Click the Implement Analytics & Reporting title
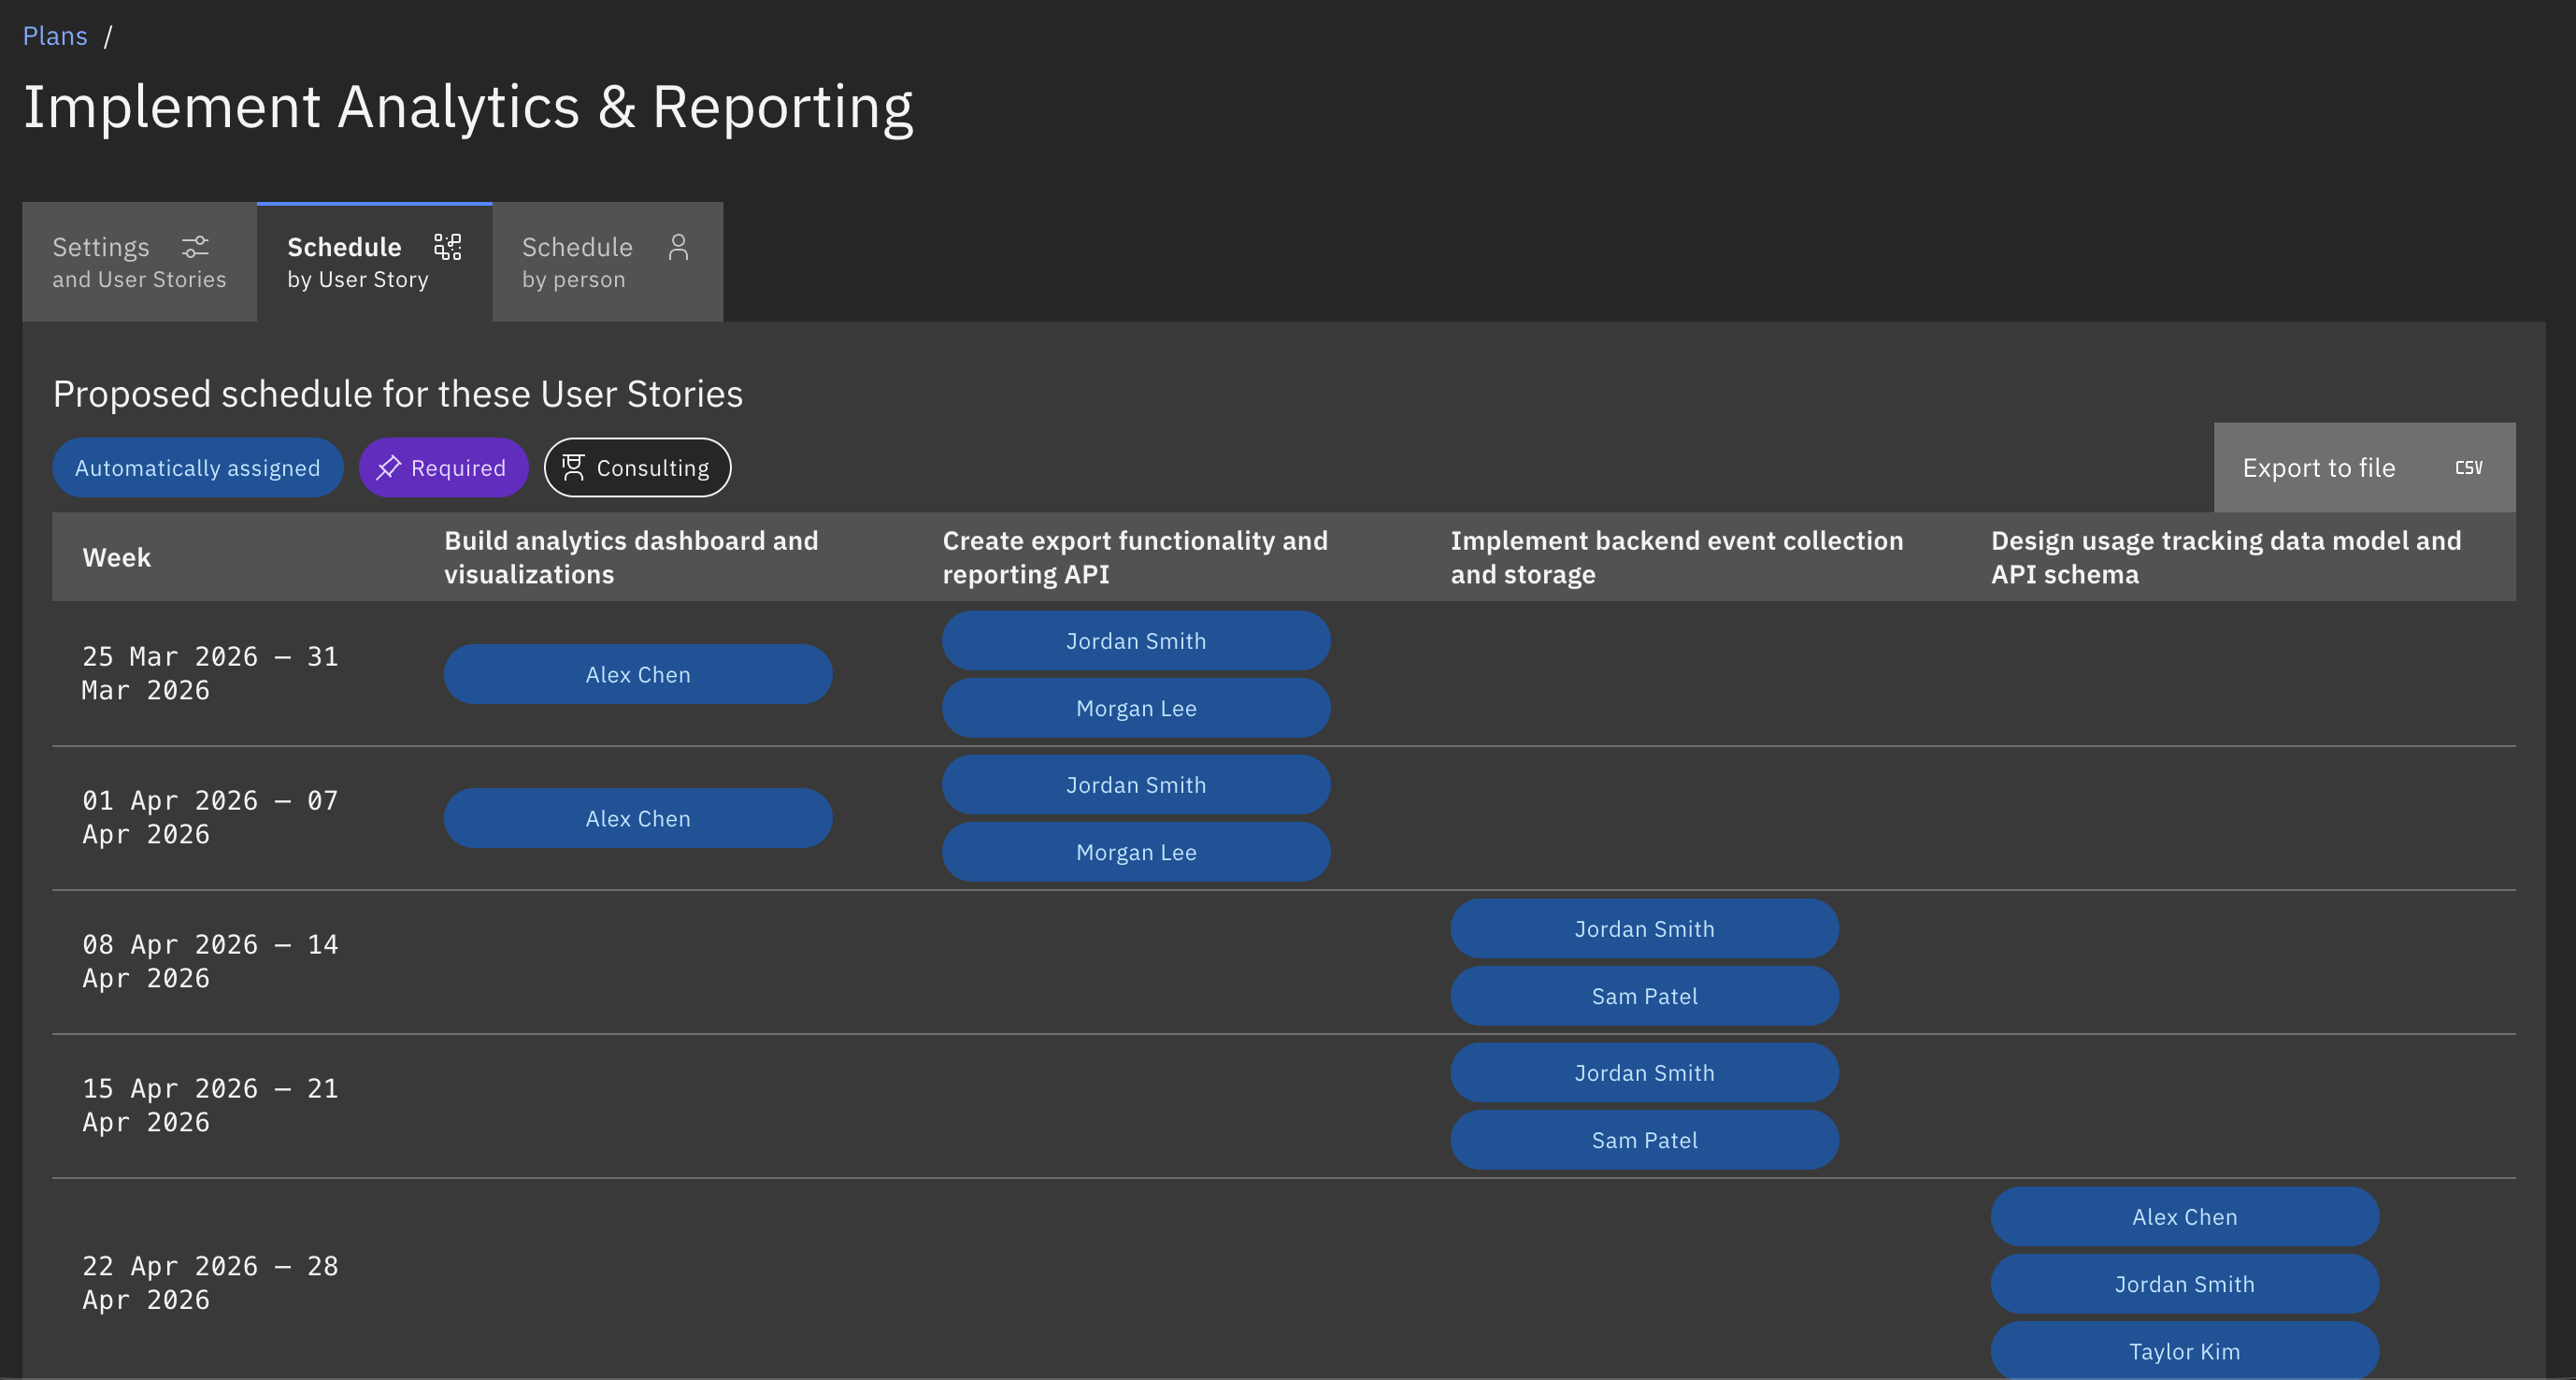Image resolution: width=2576 pixels, height=1380 pixels. 468,108
